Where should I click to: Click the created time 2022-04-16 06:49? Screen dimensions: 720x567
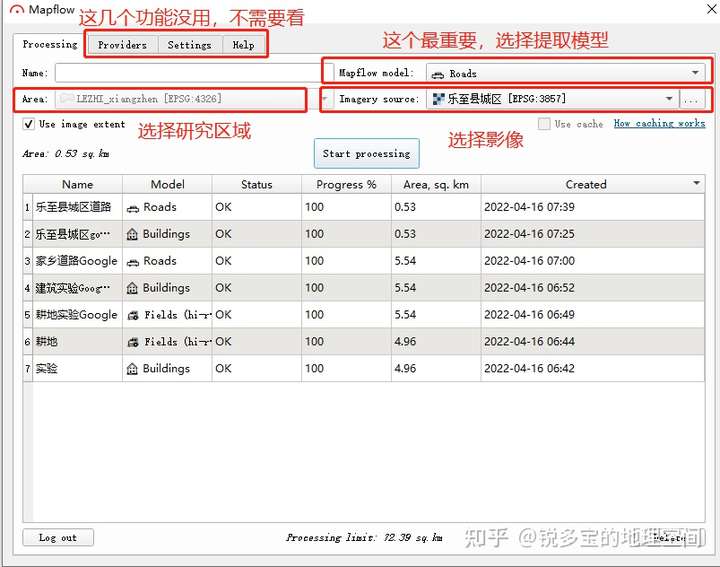click(529, 314)
